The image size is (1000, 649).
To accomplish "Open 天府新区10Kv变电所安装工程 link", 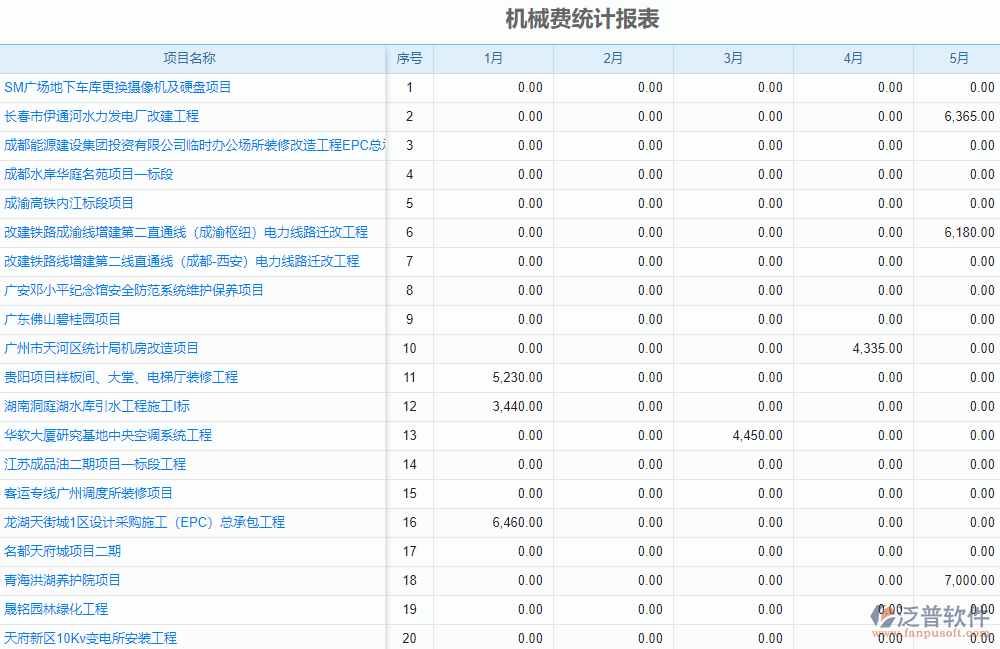I will pyautogui.click(x=90, y=638).
